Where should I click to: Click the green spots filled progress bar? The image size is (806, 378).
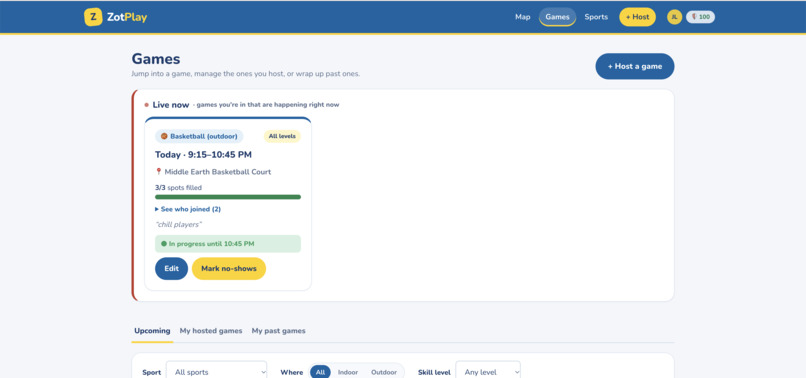click(228, 197)
